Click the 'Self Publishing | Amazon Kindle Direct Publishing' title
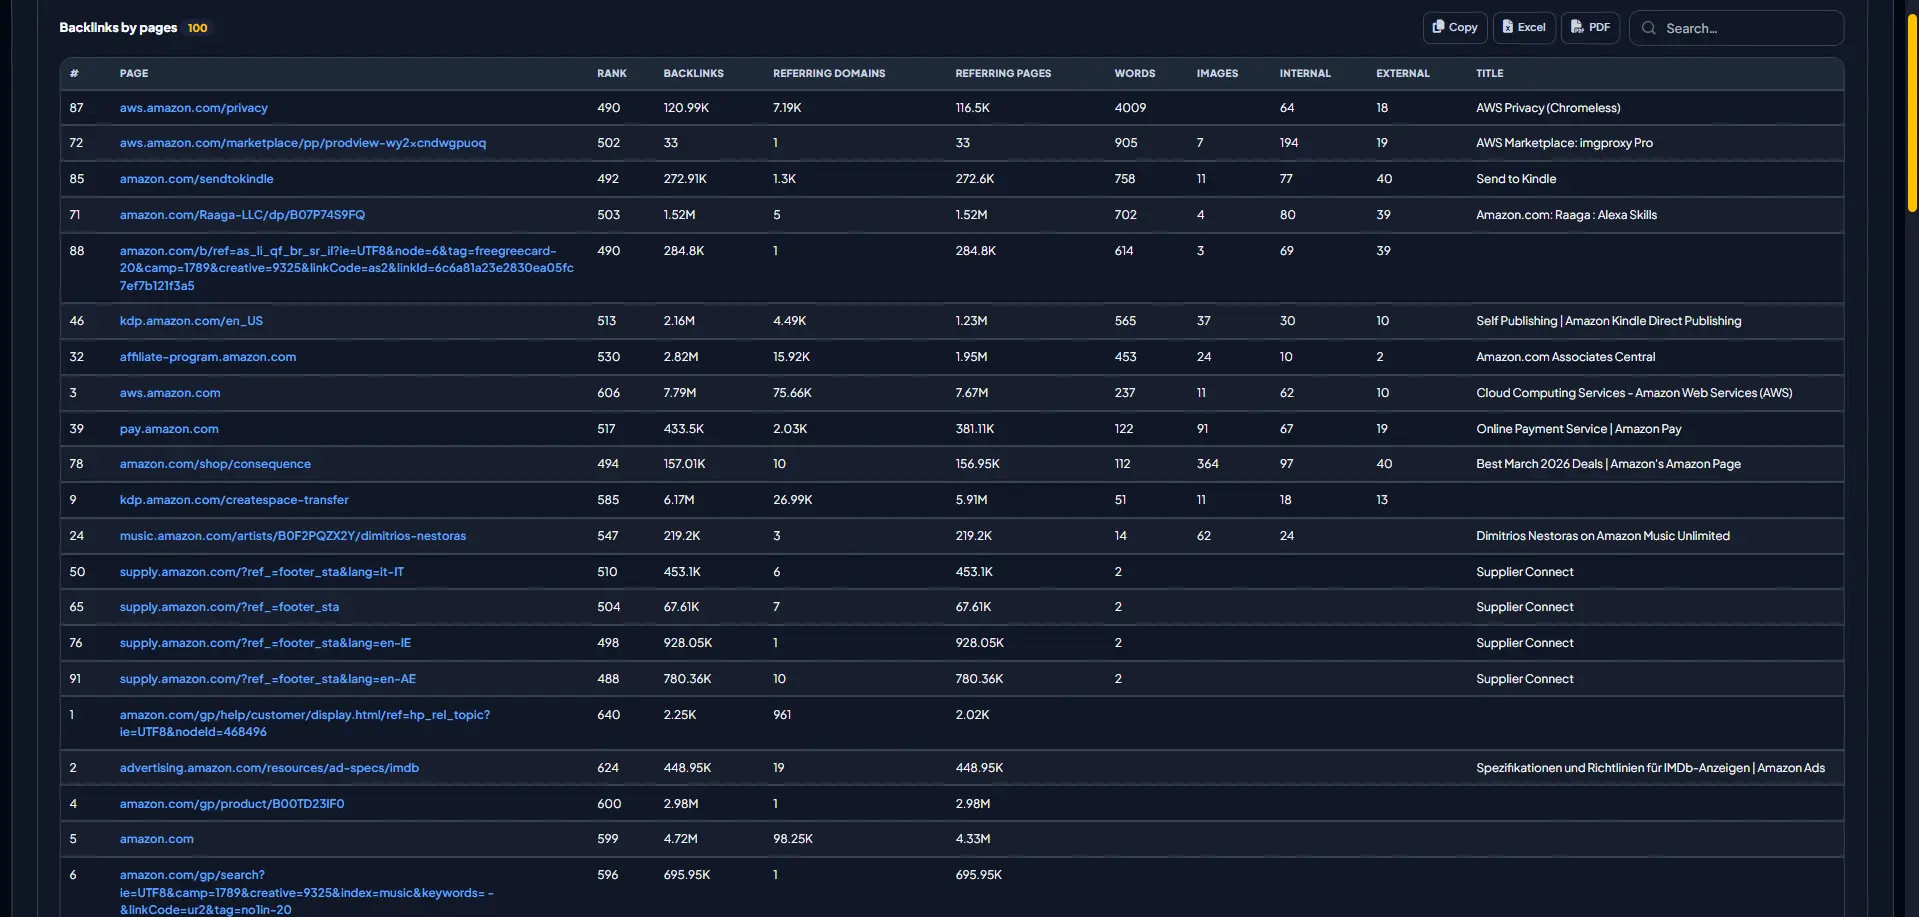This screenshot has height=917, width=1919. [x=1608, y=321]
